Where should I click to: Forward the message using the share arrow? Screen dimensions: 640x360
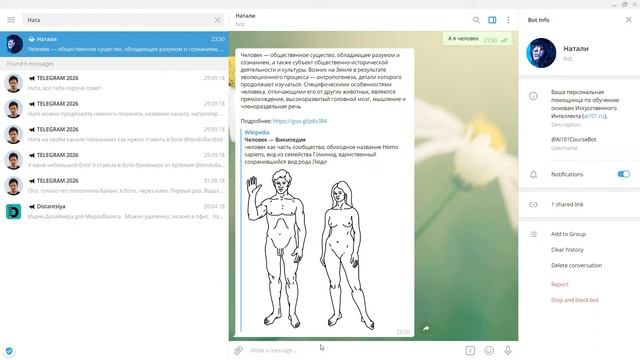pos(426,329)
